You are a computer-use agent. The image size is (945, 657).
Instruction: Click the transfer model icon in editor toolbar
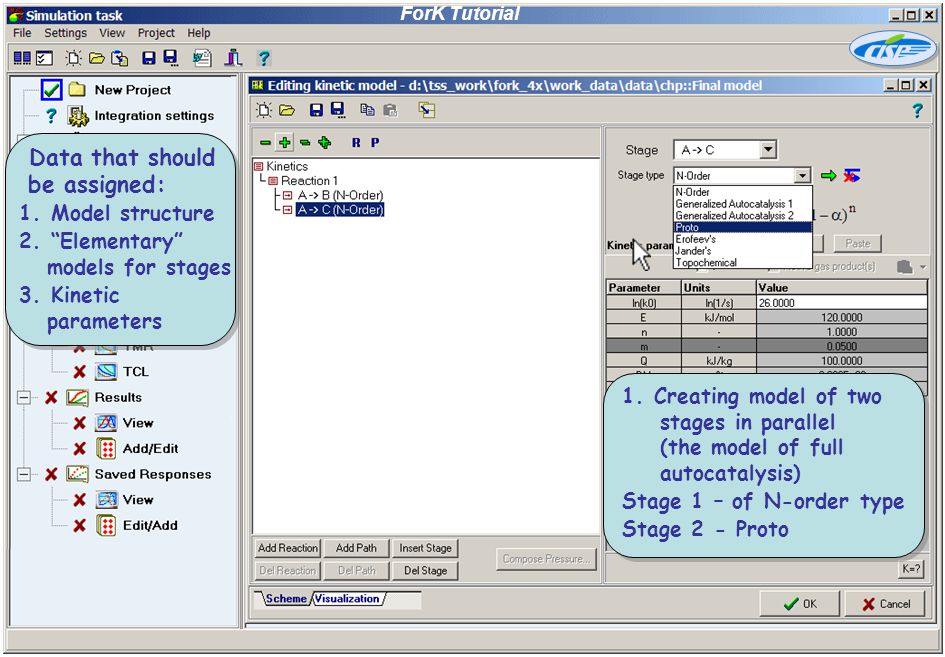(x=427, y=110)
